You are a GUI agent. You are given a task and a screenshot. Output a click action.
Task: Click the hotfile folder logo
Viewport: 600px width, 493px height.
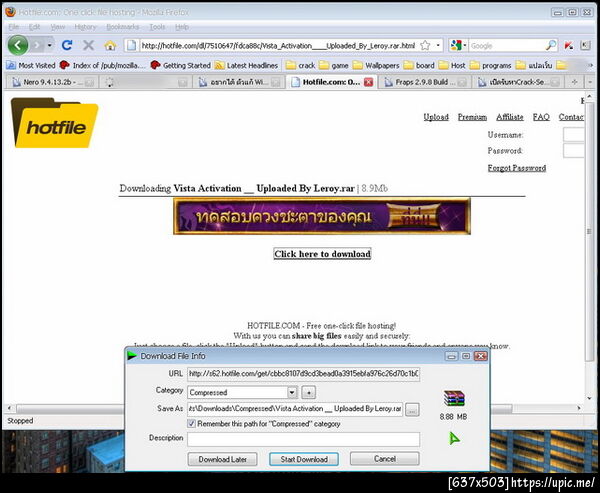pos(54,123)
